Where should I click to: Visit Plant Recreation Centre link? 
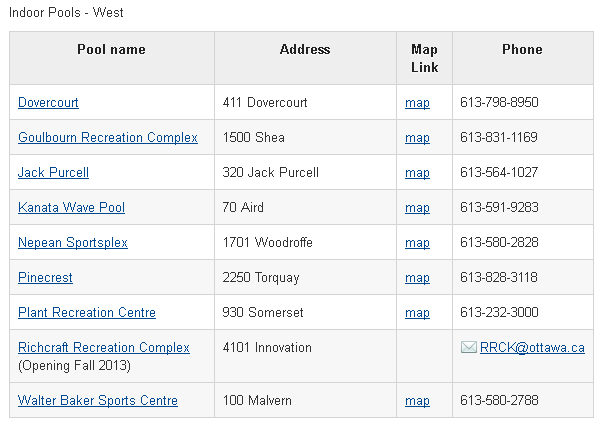click(87, 313)
